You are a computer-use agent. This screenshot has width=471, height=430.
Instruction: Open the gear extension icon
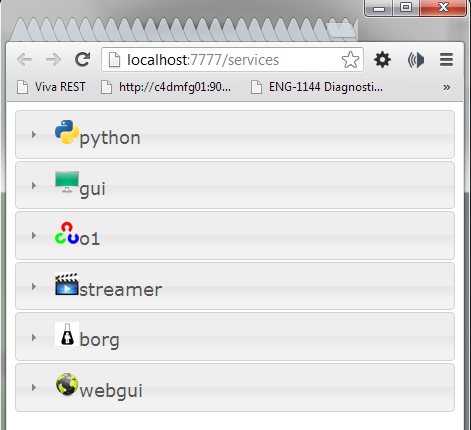click(x=382, y=60)
